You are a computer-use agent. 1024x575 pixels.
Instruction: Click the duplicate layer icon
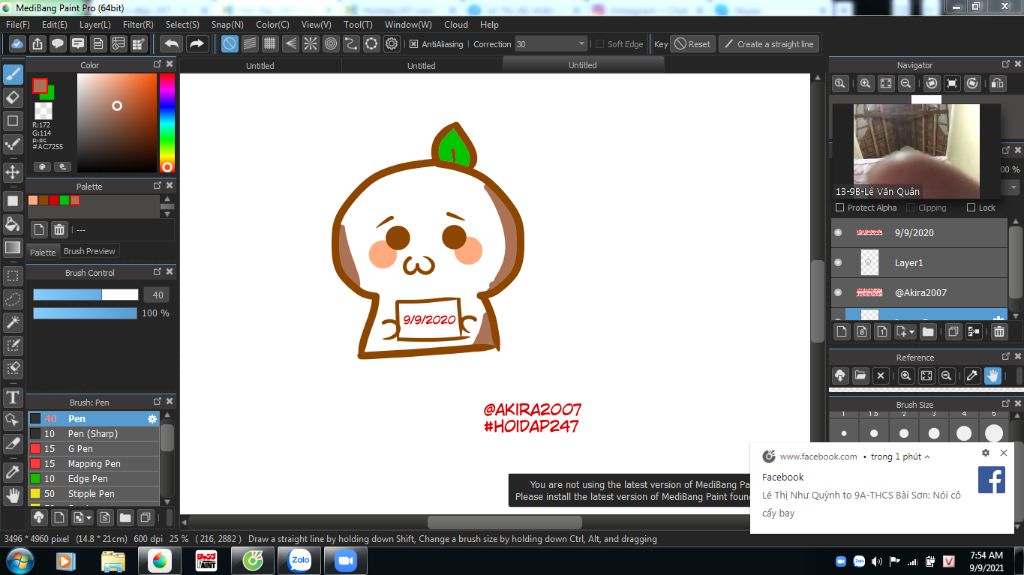click(x=953, y=332)
